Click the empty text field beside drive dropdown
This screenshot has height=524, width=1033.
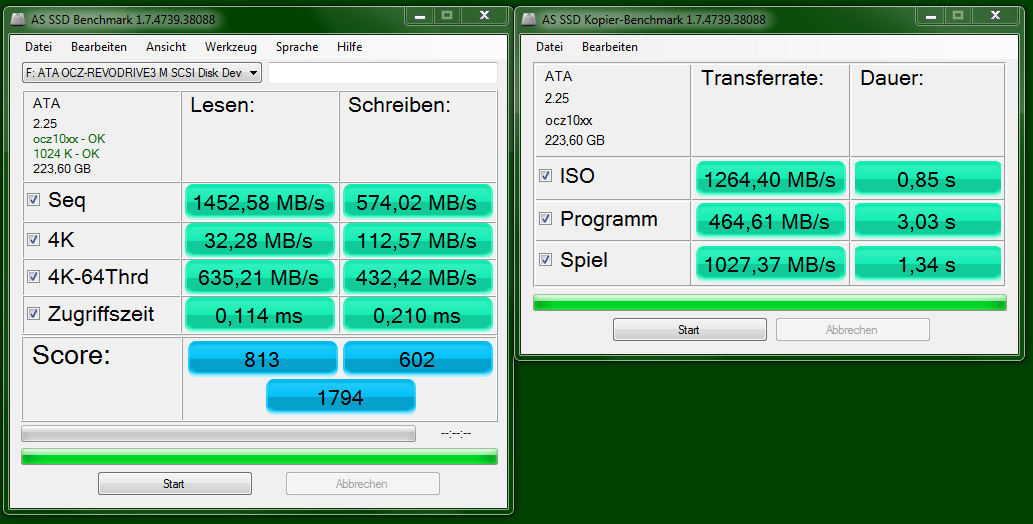pyautogui.click(x=382, y=73)
